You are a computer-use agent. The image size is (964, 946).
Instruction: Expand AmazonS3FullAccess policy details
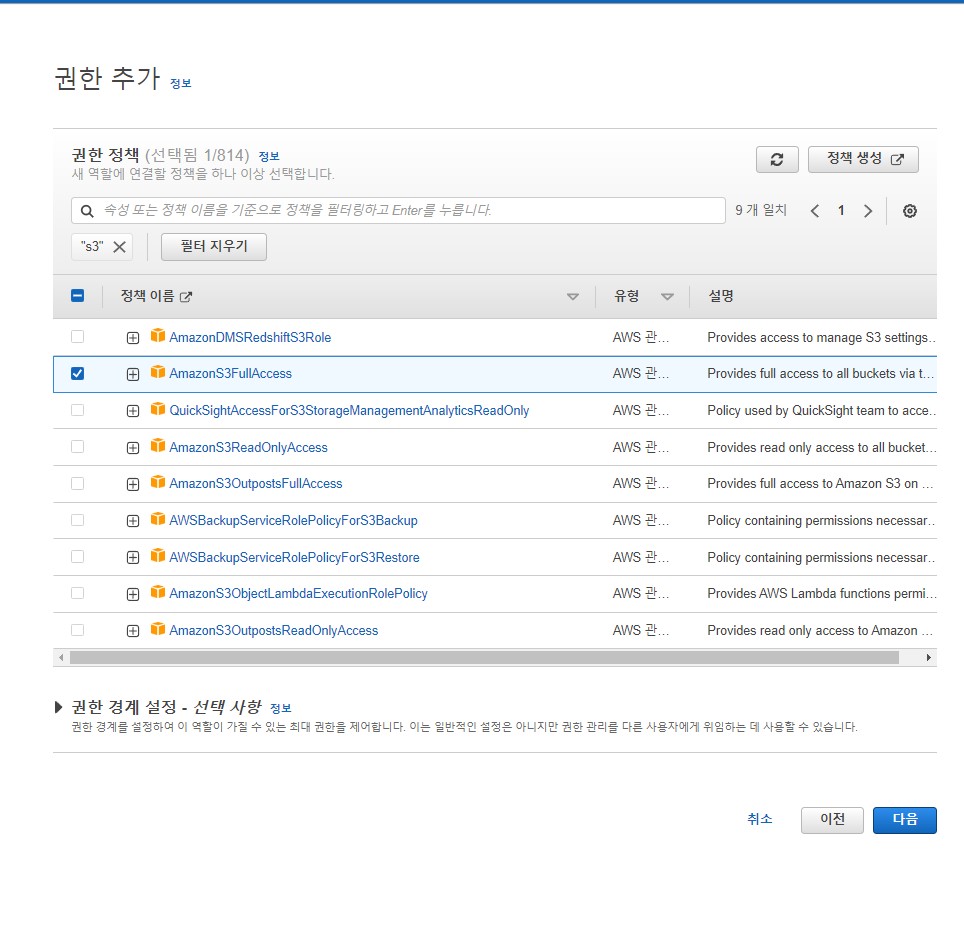pos(133,374)
